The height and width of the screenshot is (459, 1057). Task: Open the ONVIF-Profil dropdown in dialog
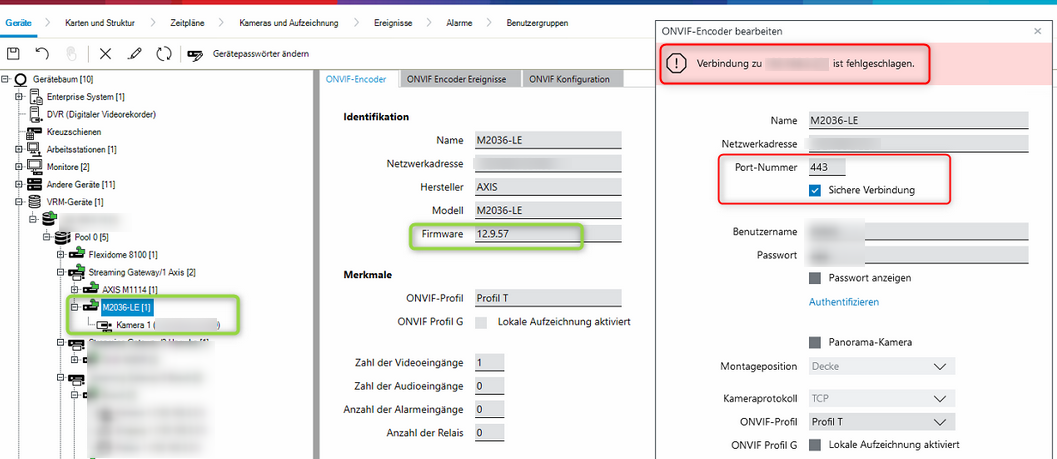point(882,423)
